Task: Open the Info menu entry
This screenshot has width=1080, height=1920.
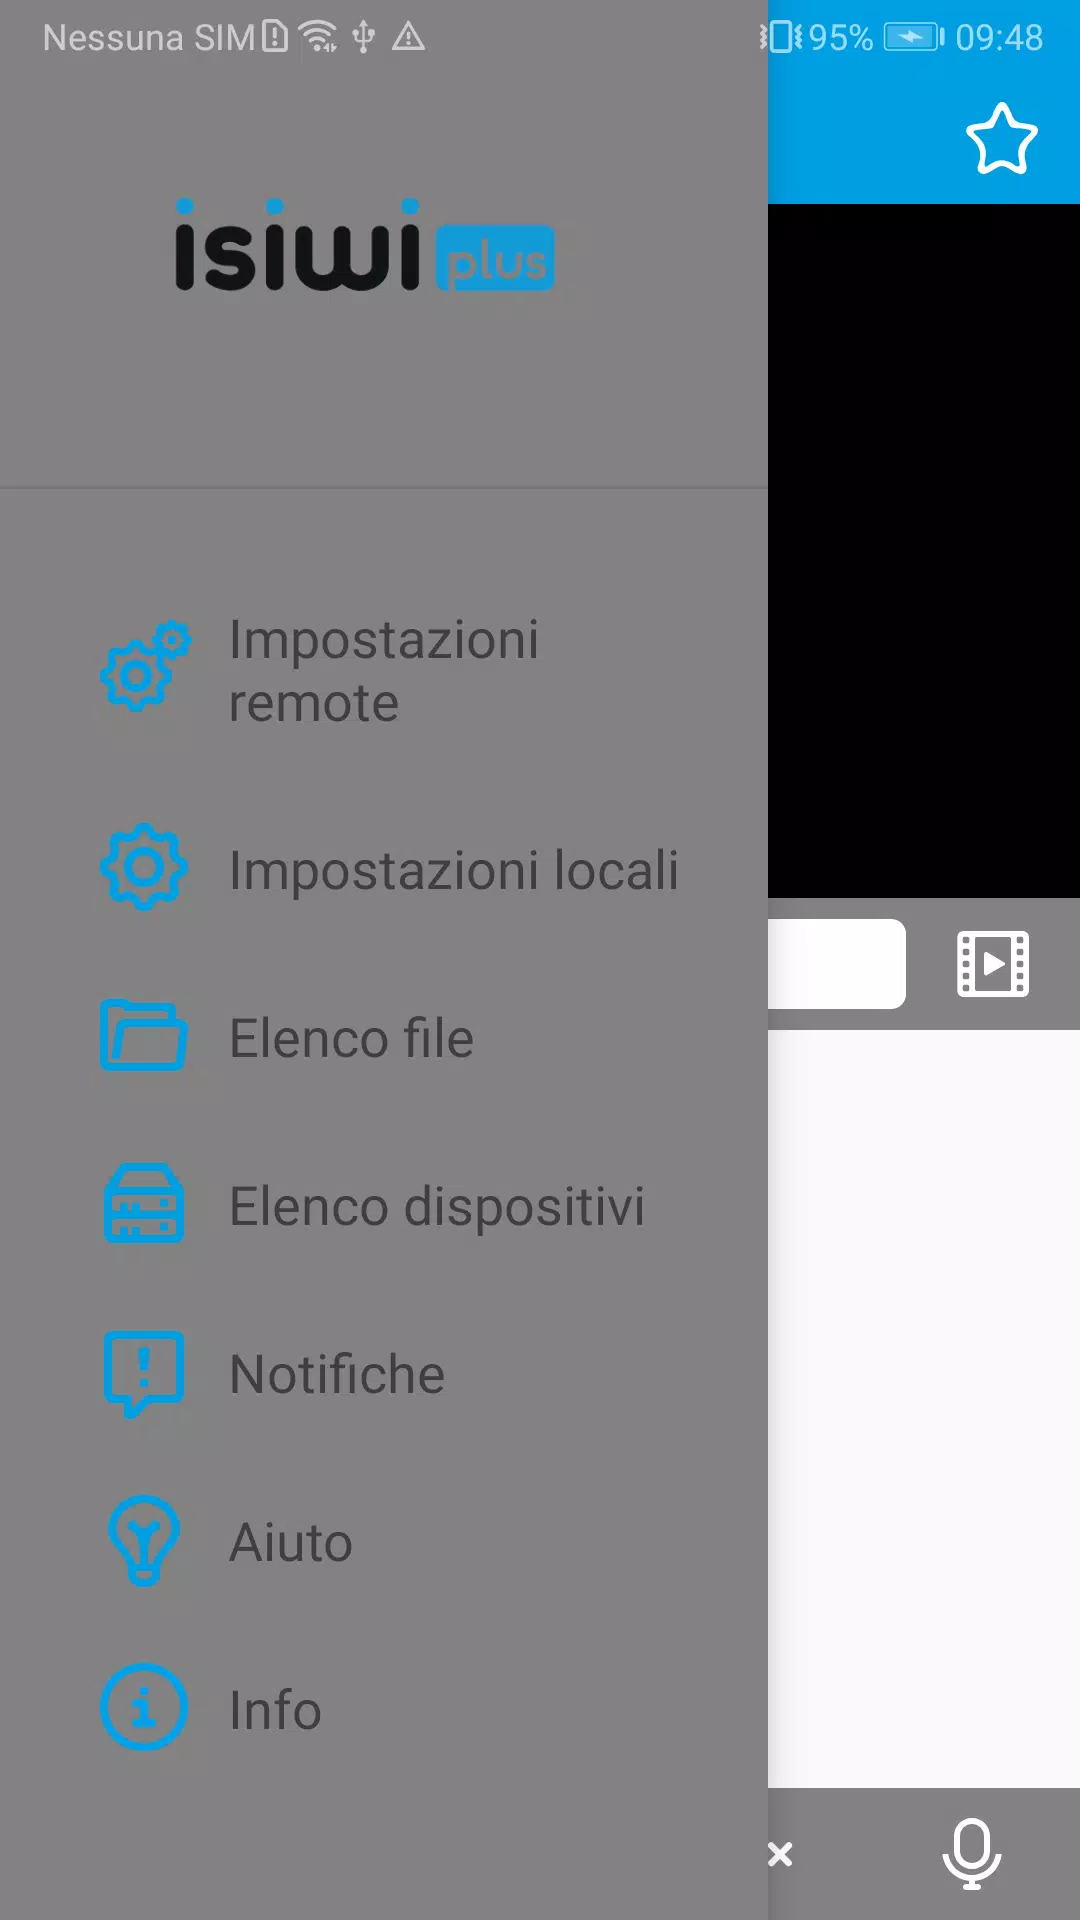Action: (x=384, y=1710)
